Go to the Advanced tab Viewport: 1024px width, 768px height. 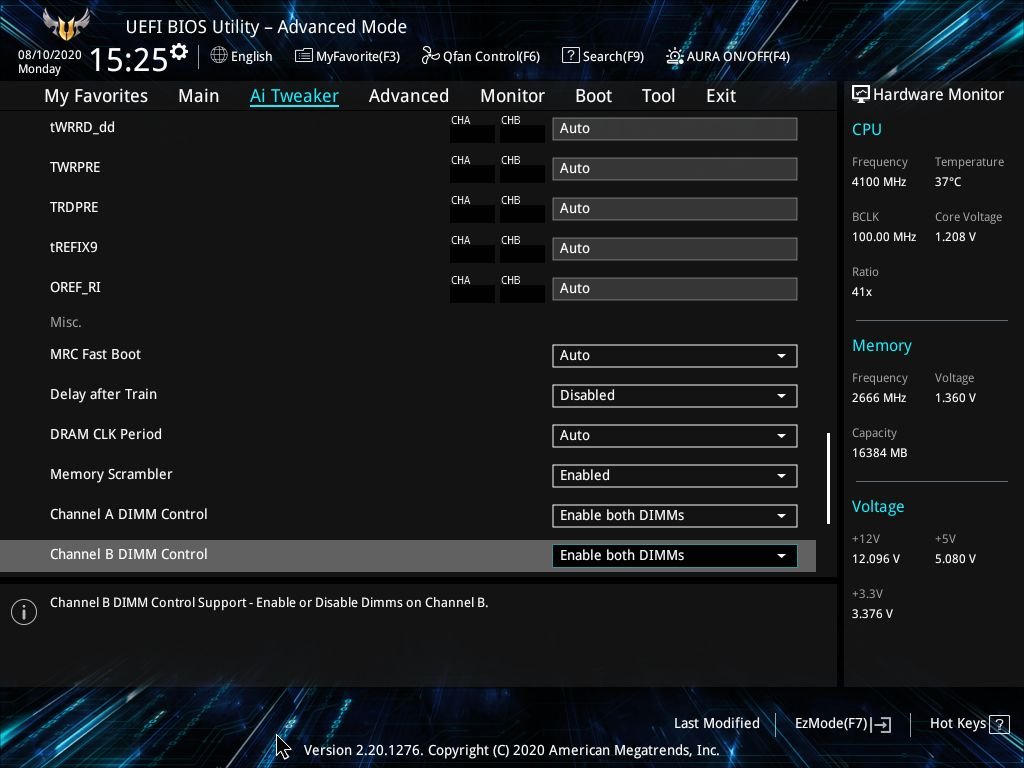(409, 96)
